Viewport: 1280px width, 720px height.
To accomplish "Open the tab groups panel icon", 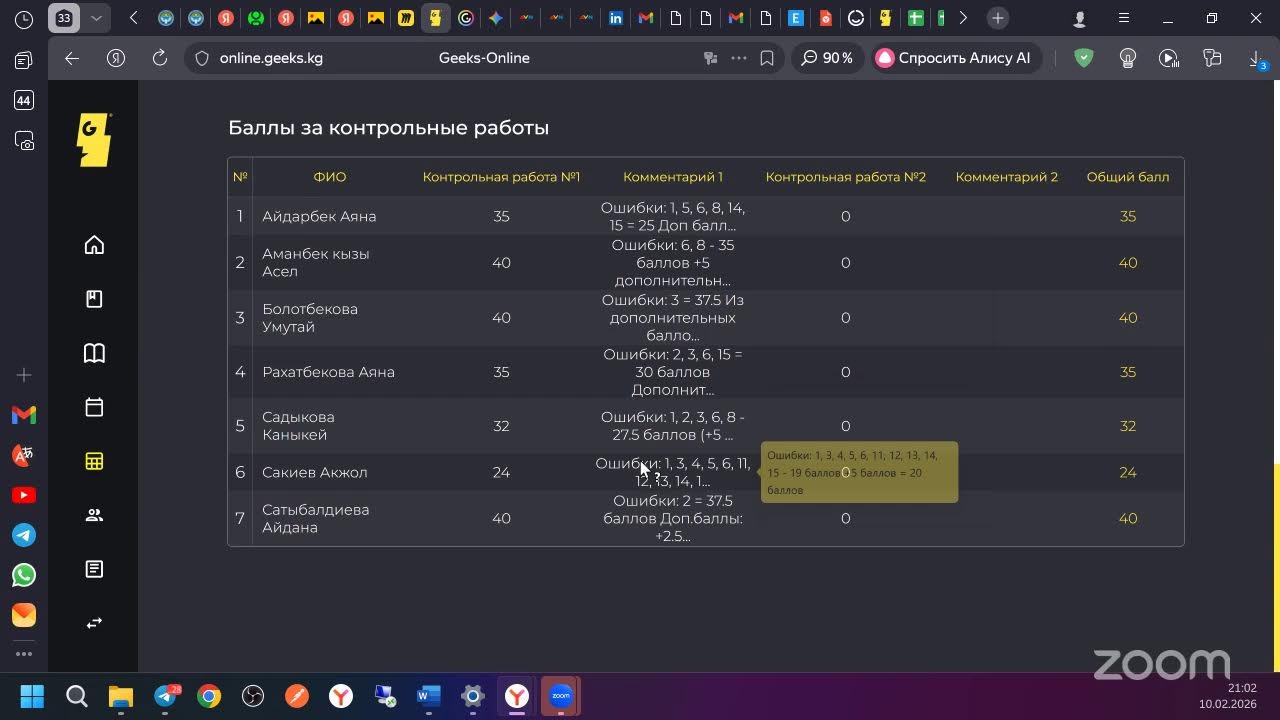I will [24, 61].
